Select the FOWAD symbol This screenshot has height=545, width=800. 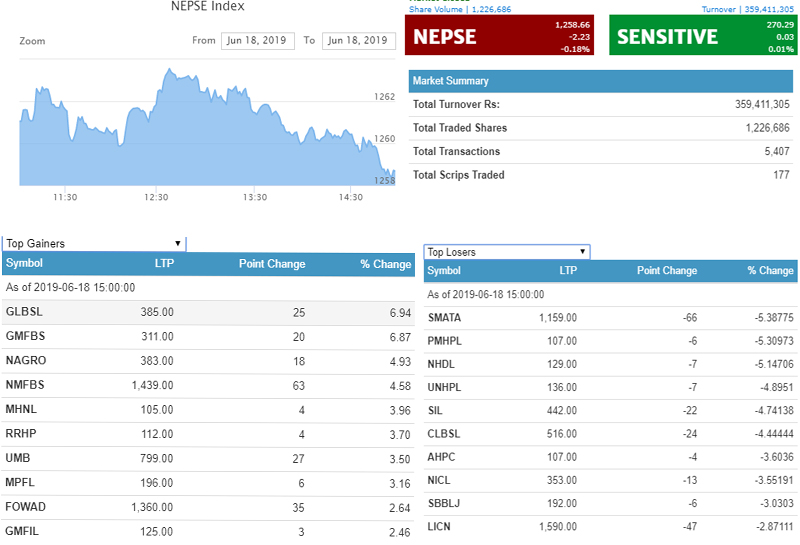tap(26, 507)
